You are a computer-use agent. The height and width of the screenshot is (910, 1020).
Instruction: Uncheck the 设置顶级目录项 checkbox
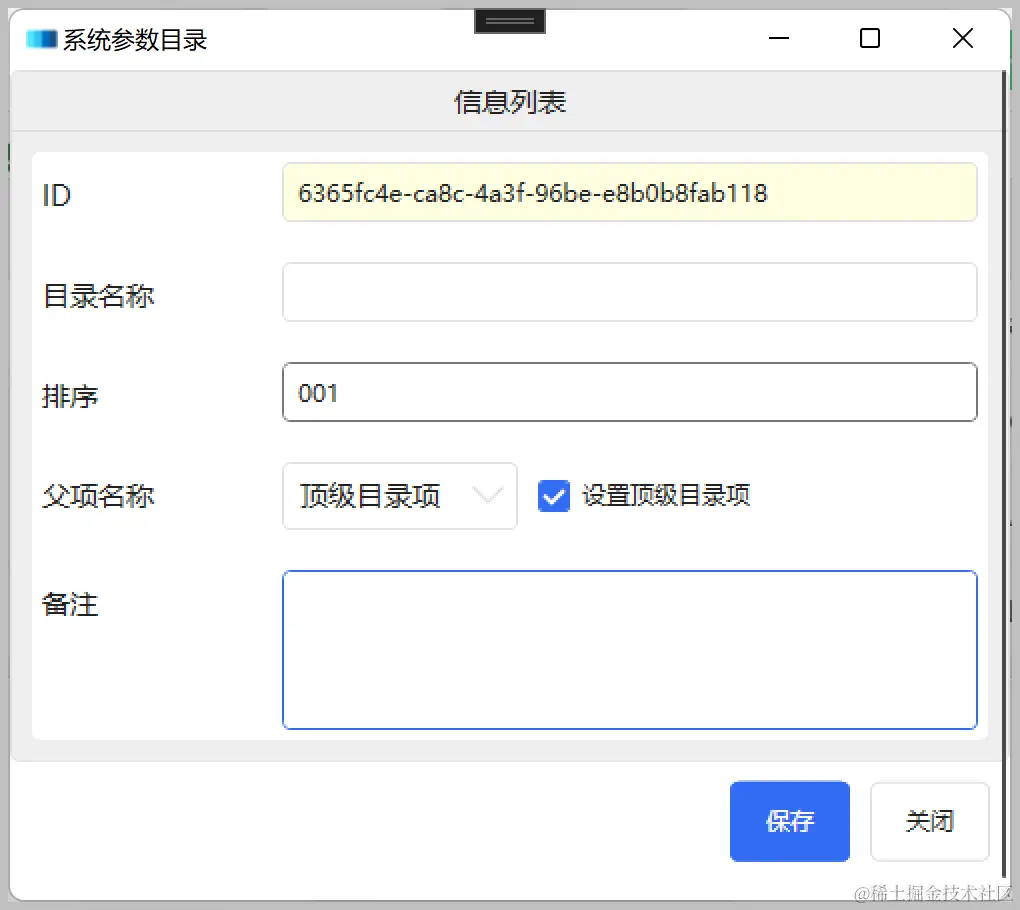(554, 496)
